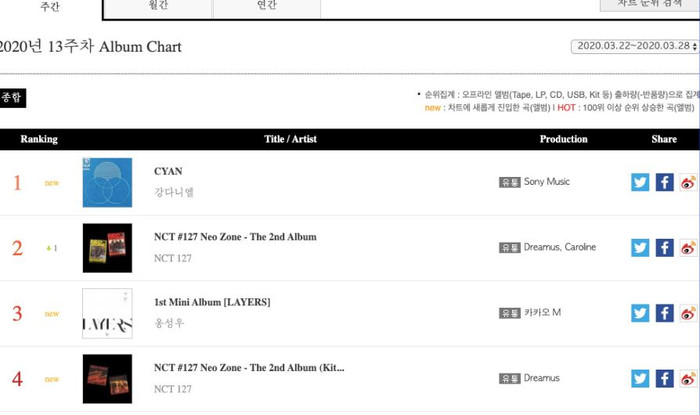Select the 종합 overall category button
Viewport: 700px width, 415px height.
pos(12,98)
